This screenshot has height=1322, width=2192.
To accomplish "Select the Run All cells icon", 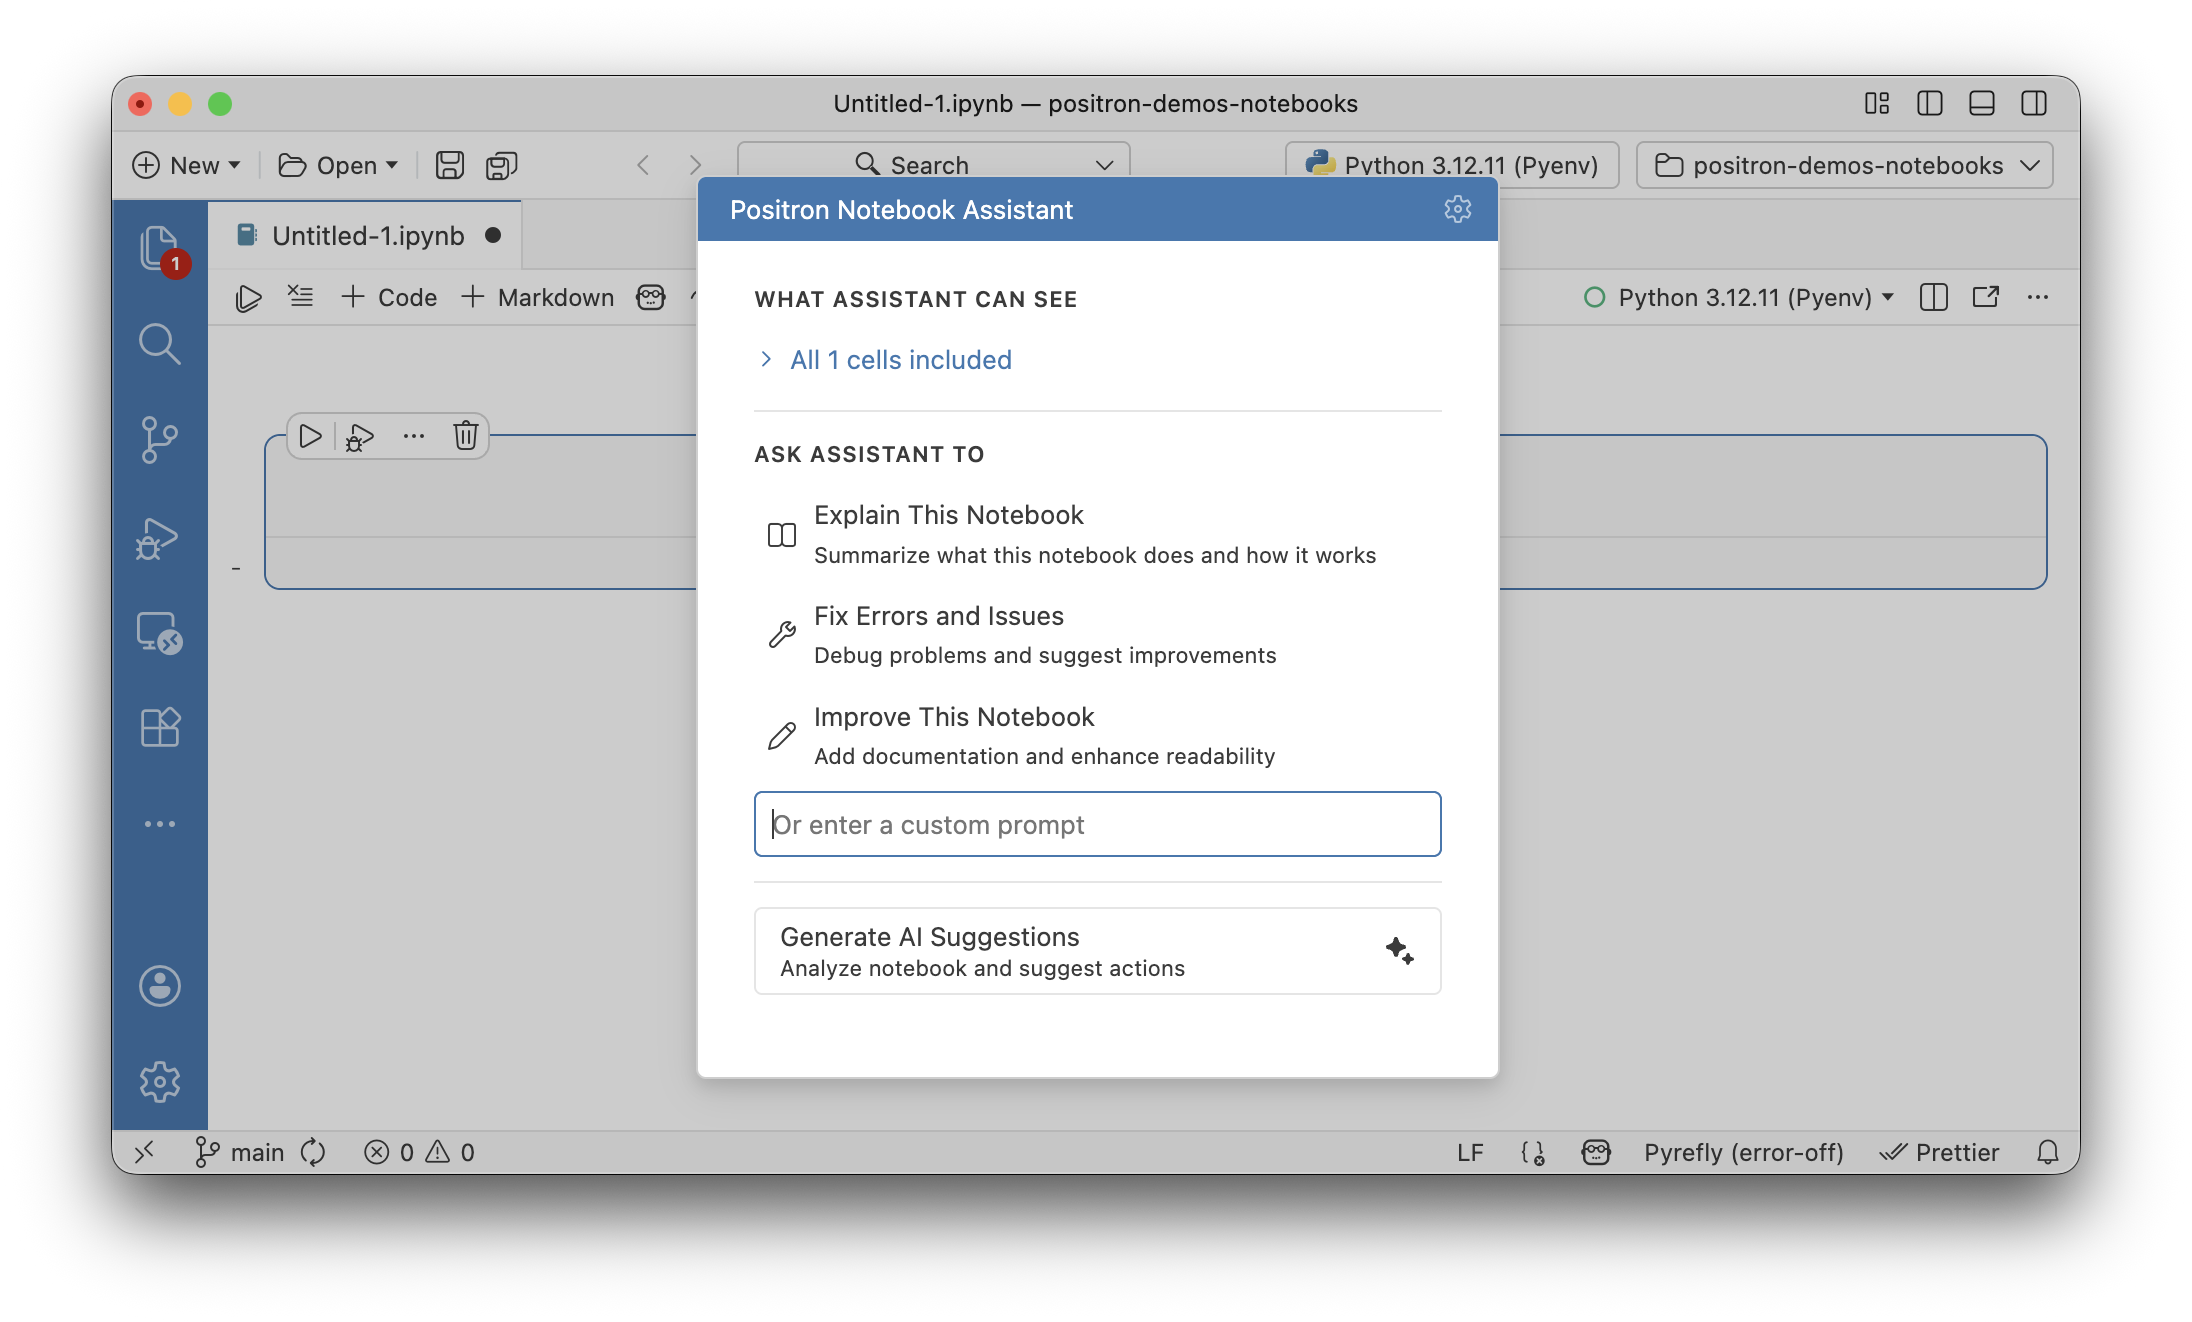I will pos(247,297).
